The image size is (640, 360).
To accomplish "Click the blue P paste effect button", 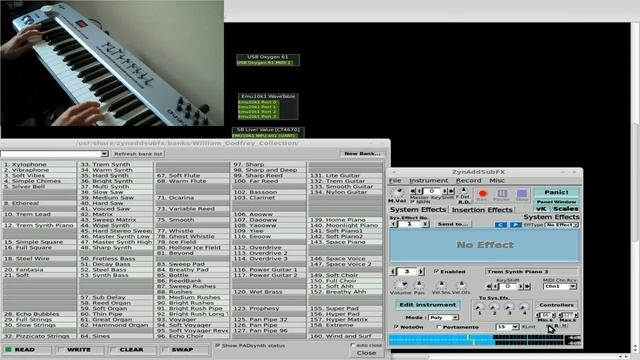I will [x=515, y=225].
